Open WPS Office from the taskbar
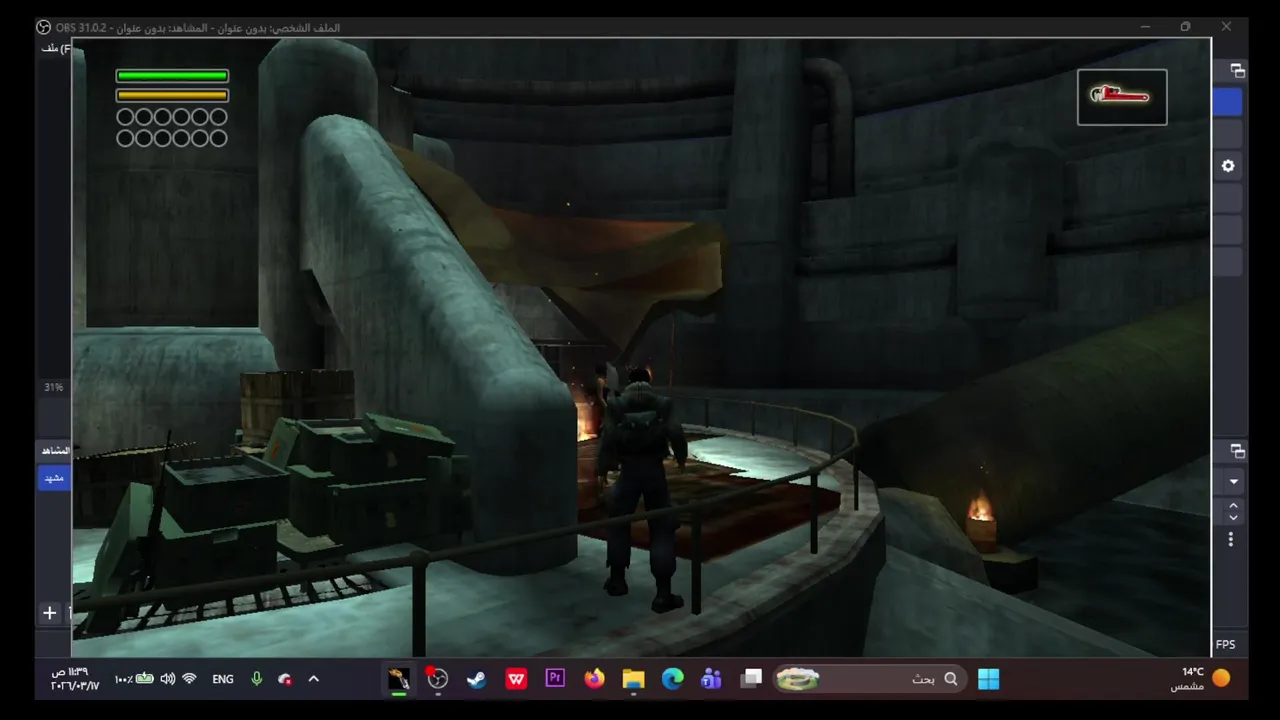 [x=516, y=679]
